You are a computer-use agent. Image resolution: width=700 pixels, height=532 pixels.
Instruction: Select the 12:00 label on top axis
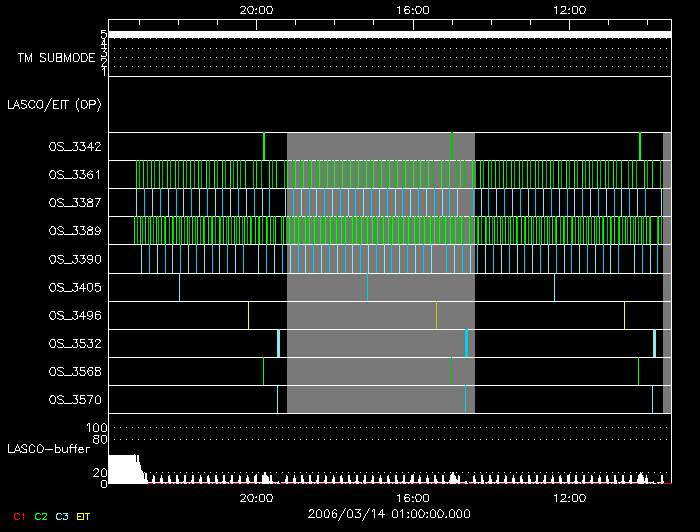point(569,9)
